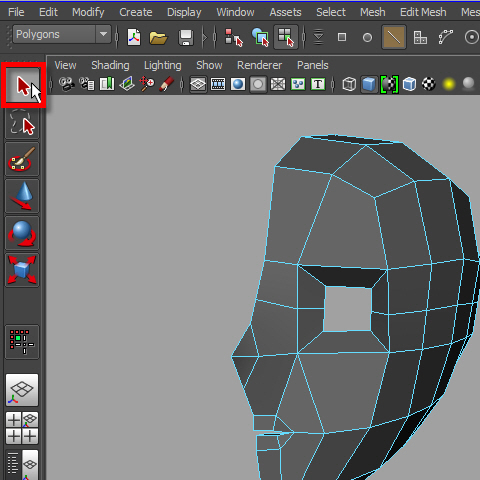Open the Polygons menu set dropdown
This screenshot has height=480, width=480.
62,34
